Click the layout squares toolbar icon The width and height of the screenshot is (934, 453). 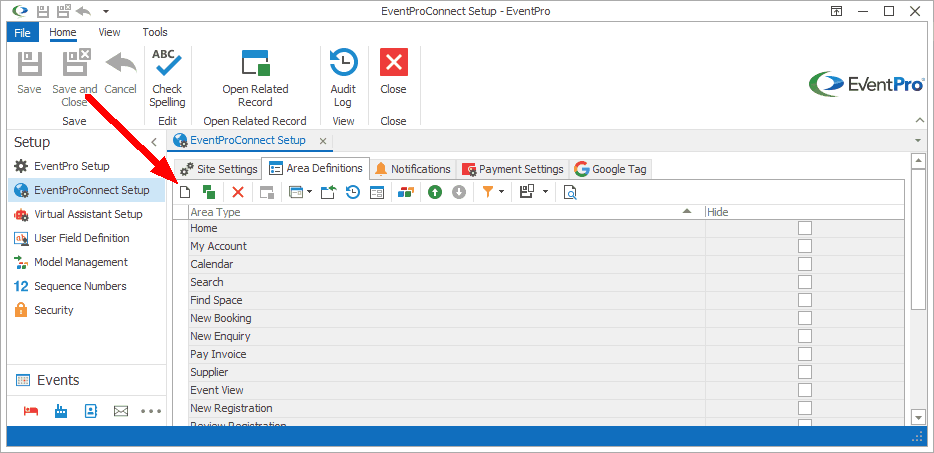(527, 192)
